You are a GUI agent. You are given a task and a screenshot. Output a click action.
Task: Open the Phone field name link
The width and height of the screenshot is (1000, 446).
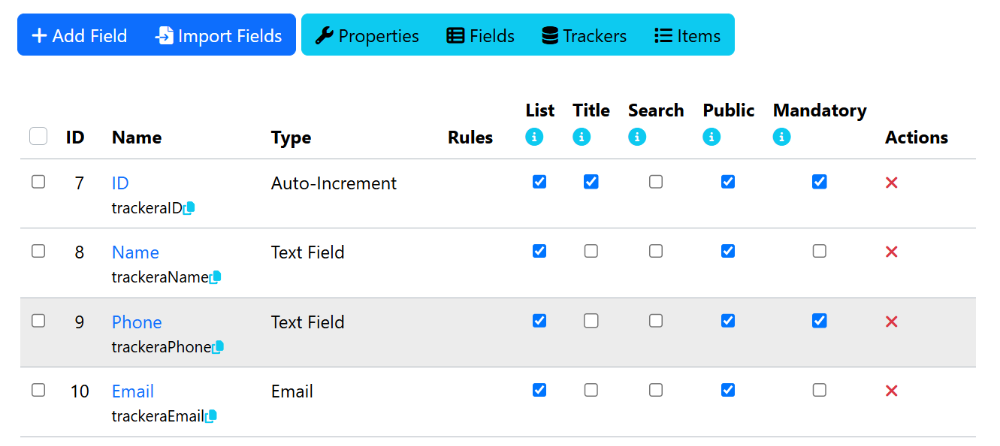tap(137, 322)
